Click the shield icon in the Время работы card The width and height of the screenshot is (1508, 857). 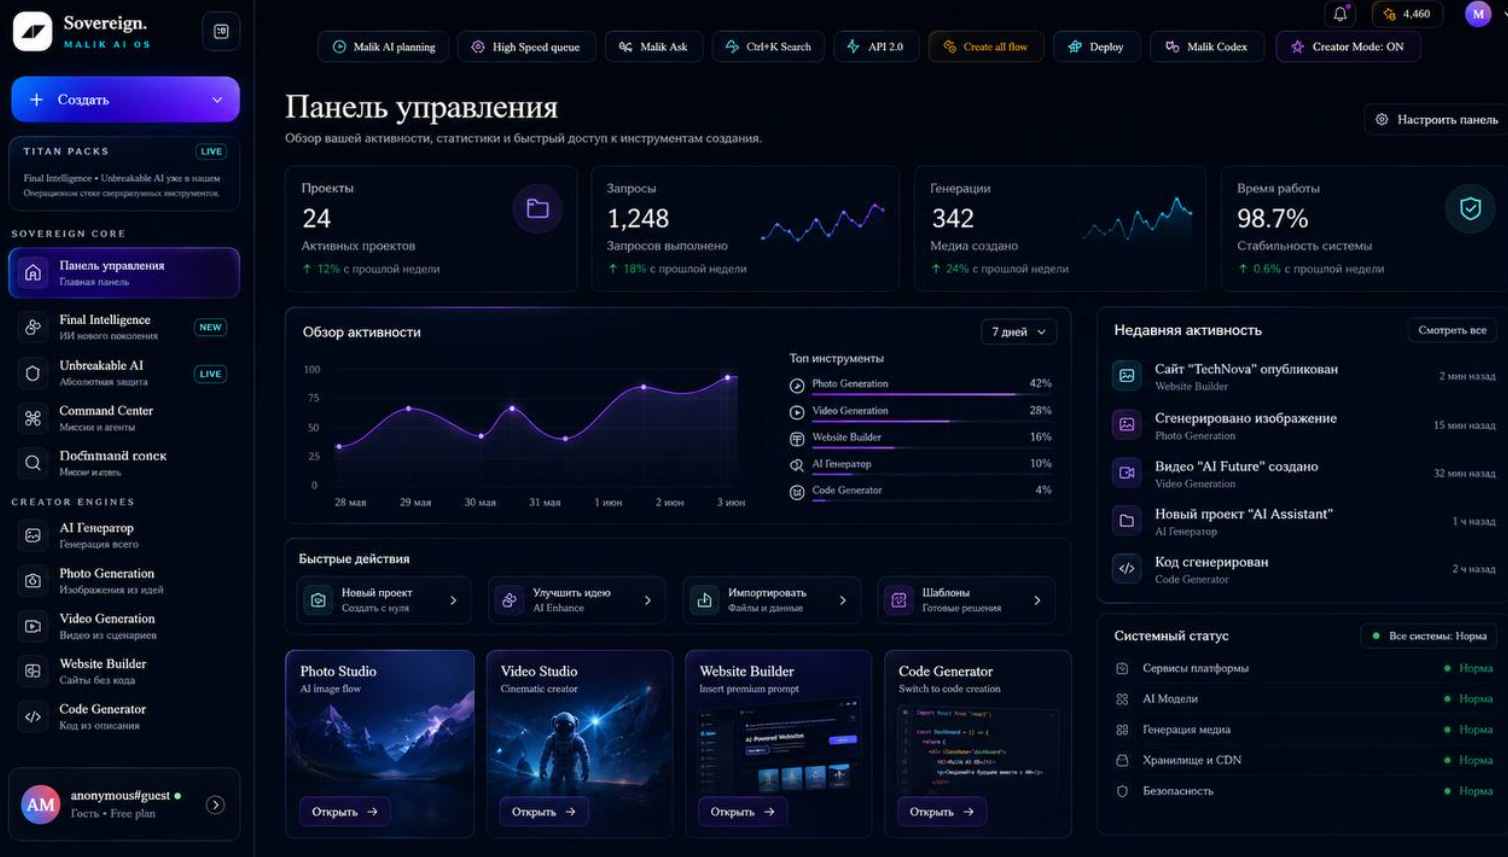1470,208
